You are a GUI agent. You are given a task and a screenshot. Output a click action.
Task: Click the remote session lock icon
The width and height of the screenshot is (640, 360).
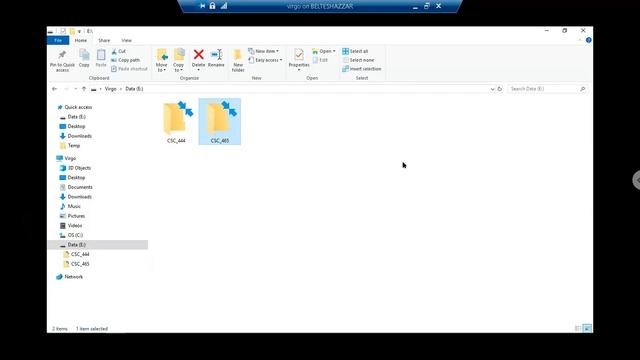pyautogui.click(x=212, y=6)
